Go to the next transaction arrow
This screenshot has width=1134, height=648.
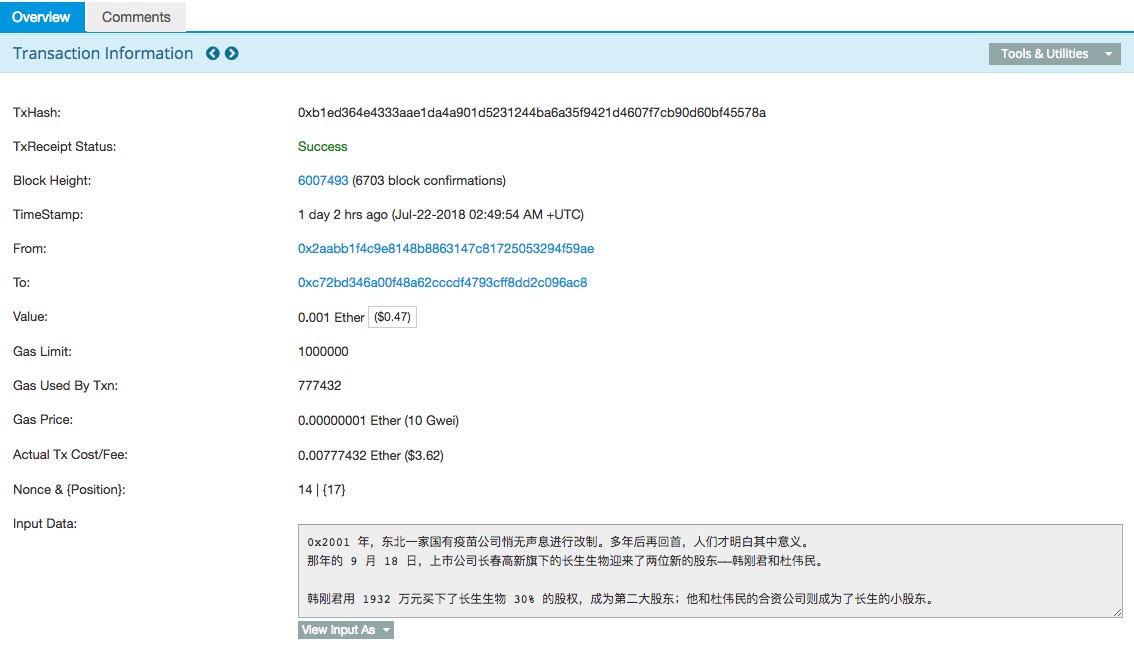tap(232, 54)
